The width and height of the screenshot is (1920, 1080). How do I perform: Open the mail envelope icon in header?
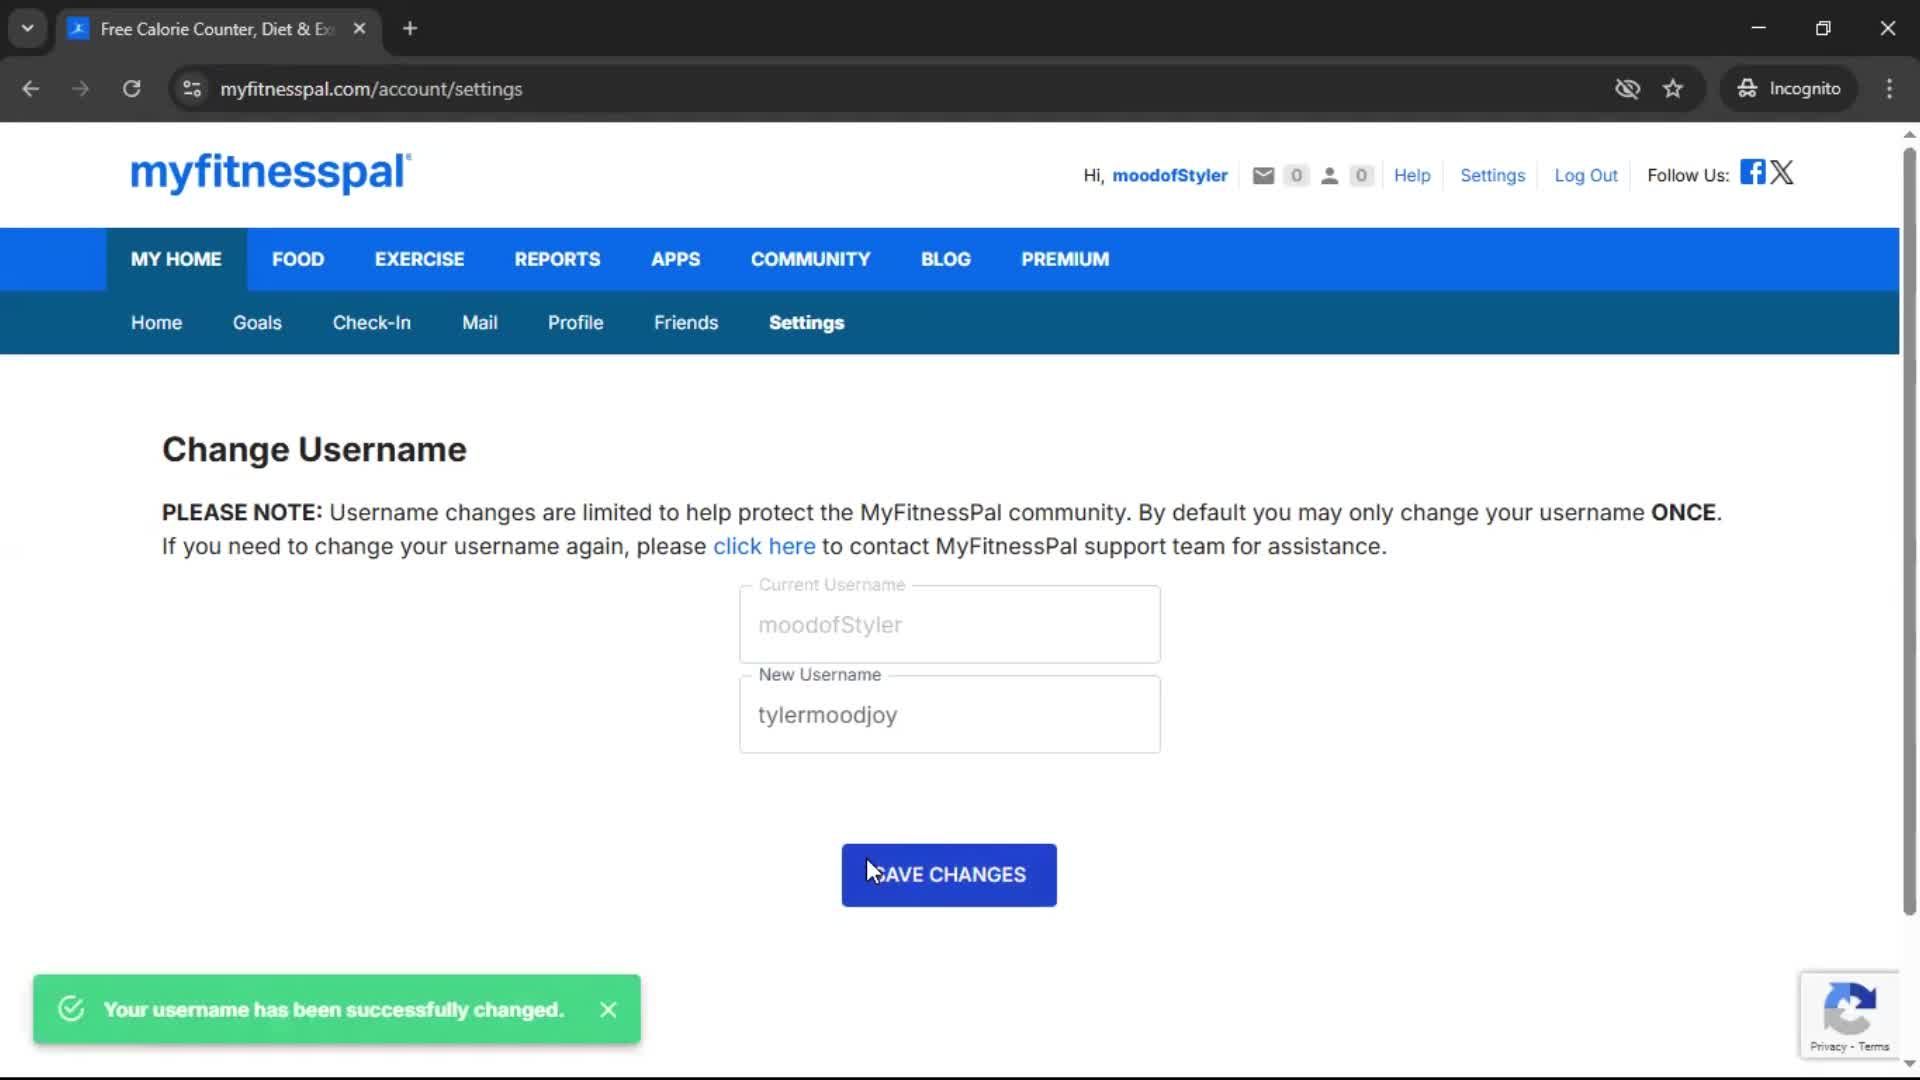tap(1263, 176)
